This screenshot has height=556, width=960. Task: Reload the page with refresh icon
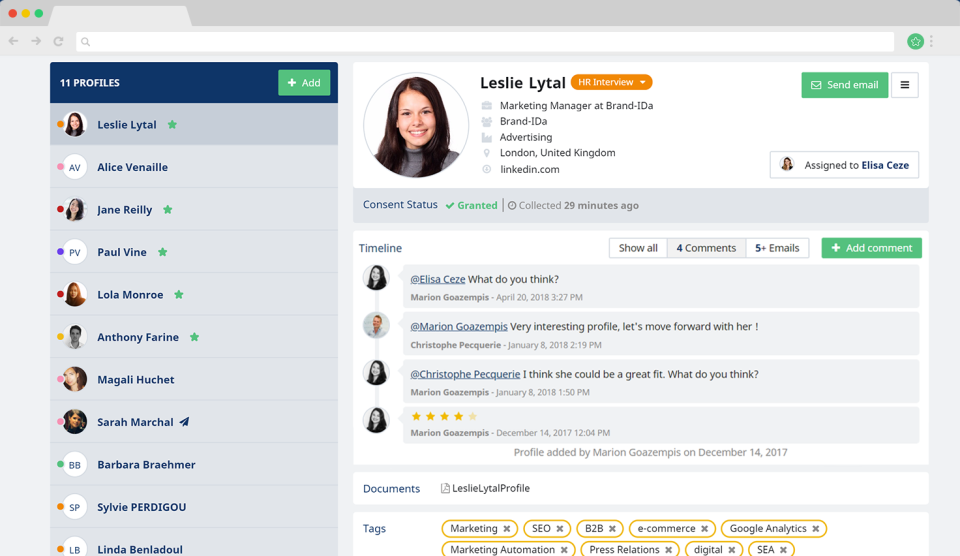pos(58,41)
